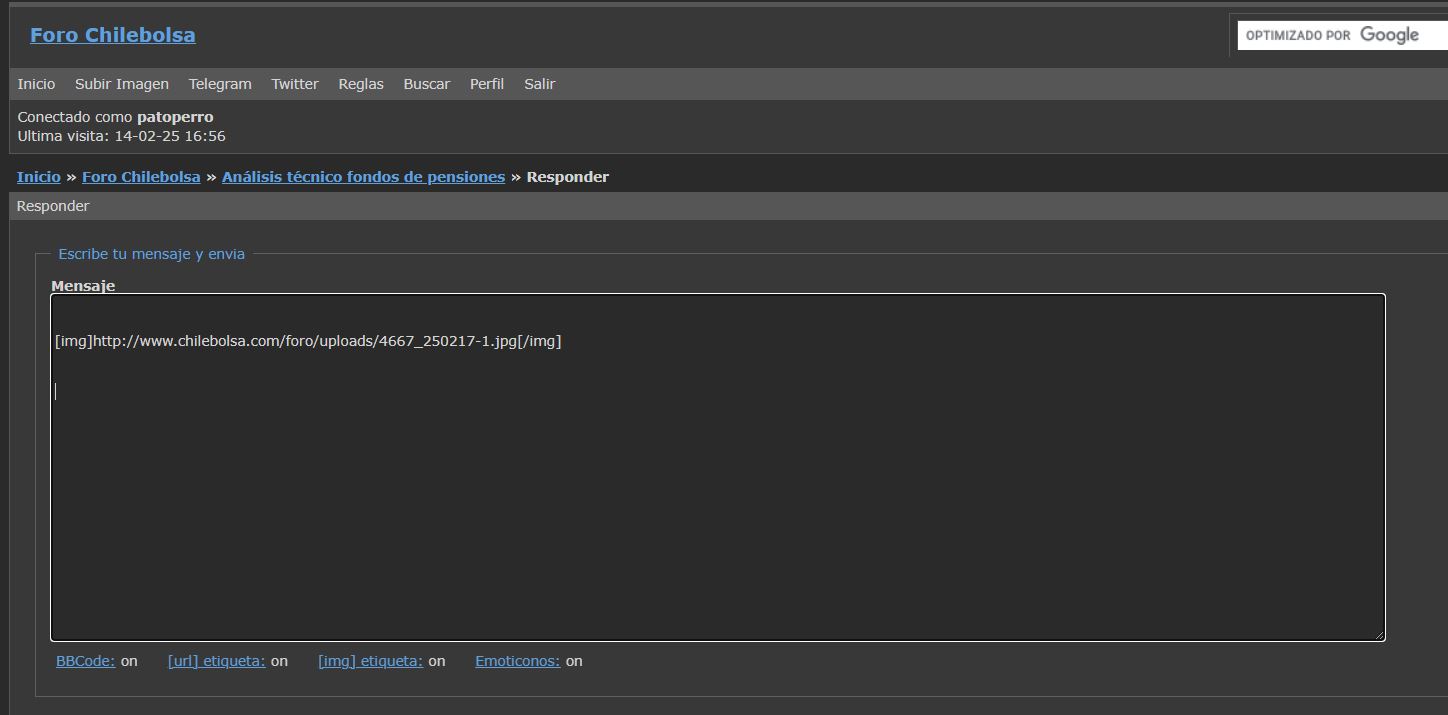Open the Twitter menu link
Image resolution: width=1448 pixels, height=715 pixels.
tap(295, 84)
